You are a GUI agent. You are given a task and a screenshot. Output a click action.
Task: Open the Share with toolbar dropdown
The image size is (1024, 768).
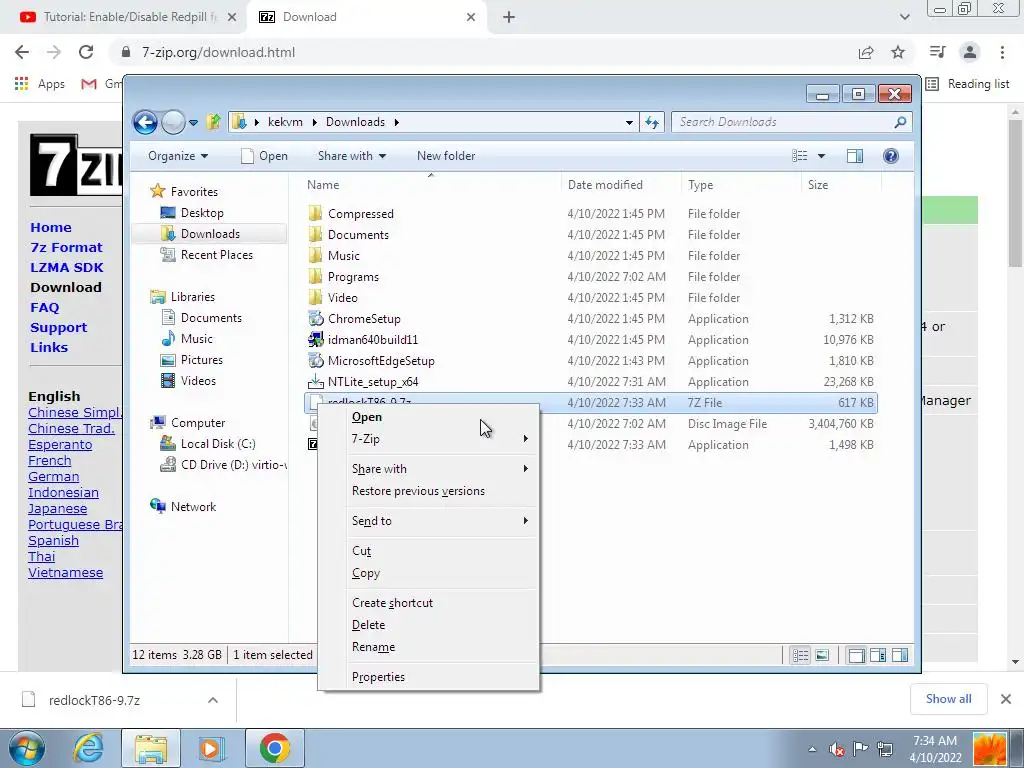tap(352, 156)
